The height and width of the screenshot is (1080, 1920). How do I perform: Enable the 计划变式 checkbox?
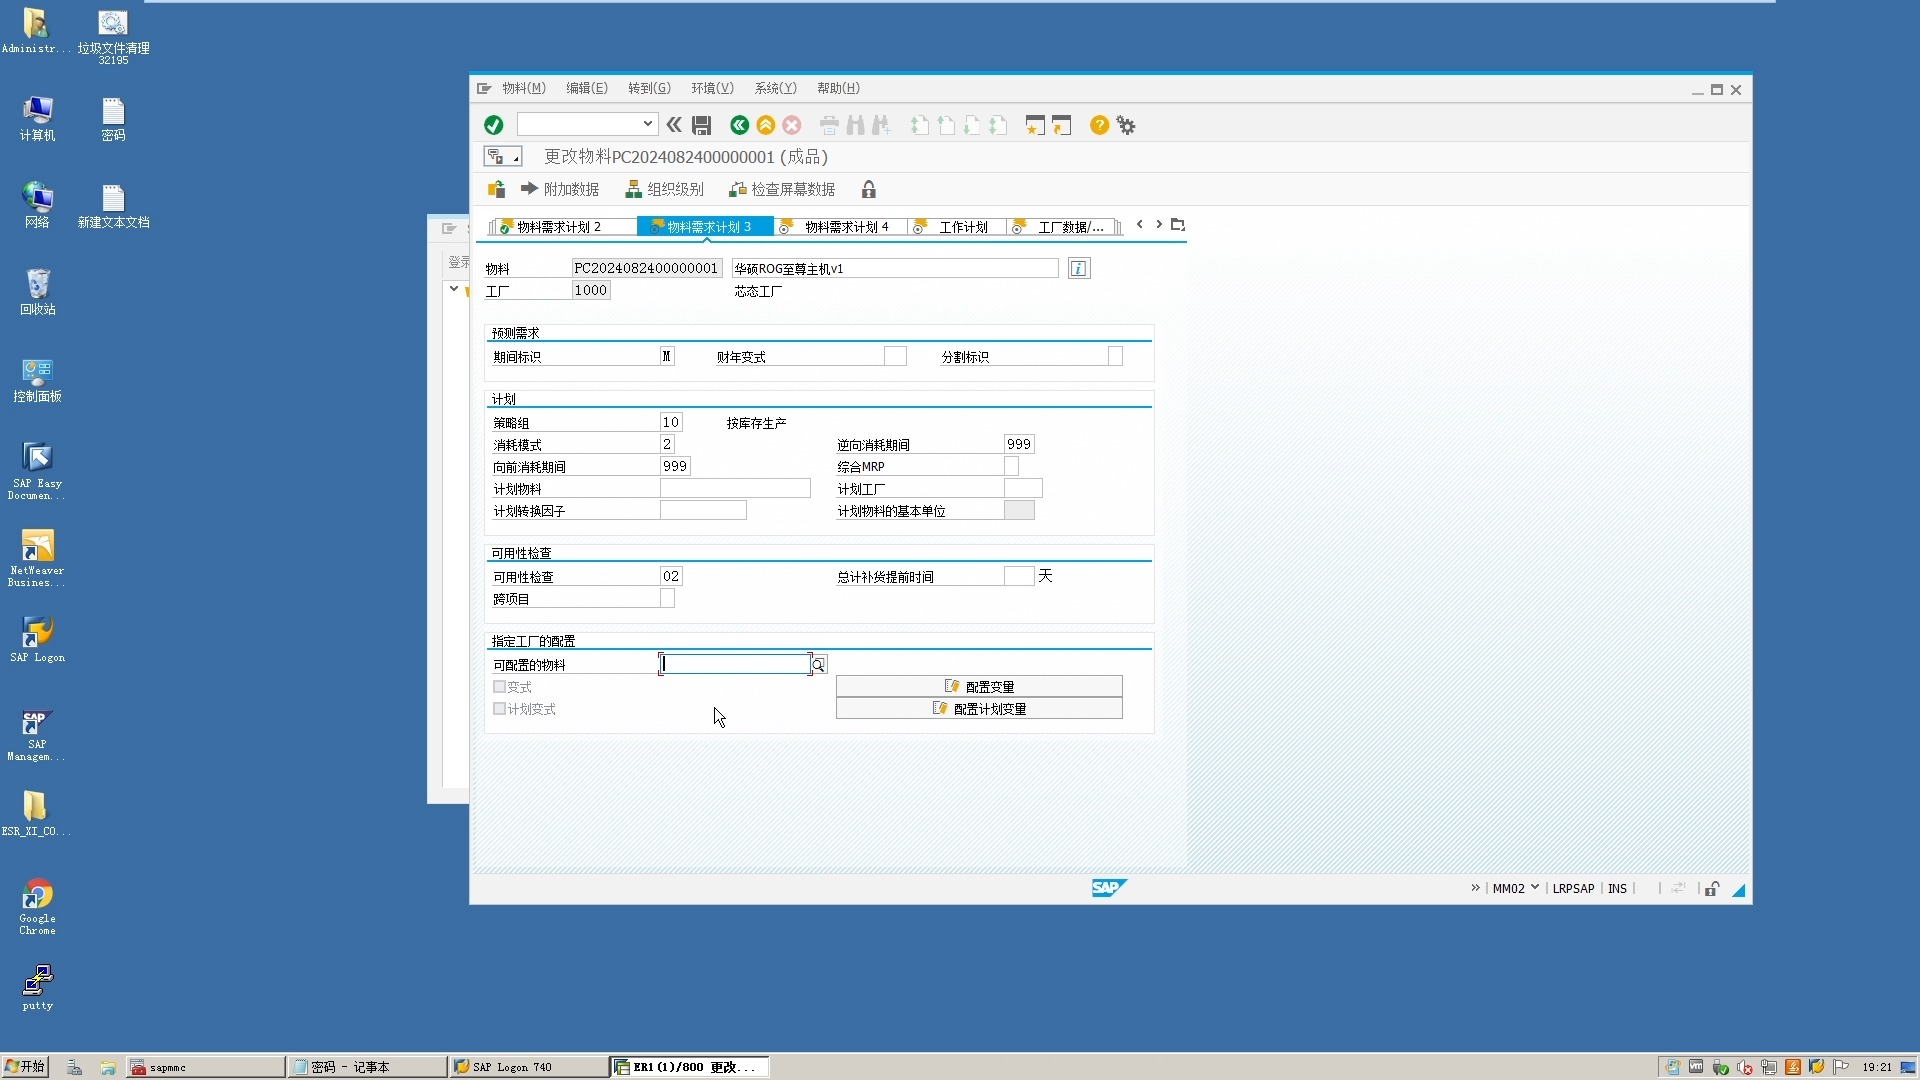pyautogui.click(x=498, y=708)
